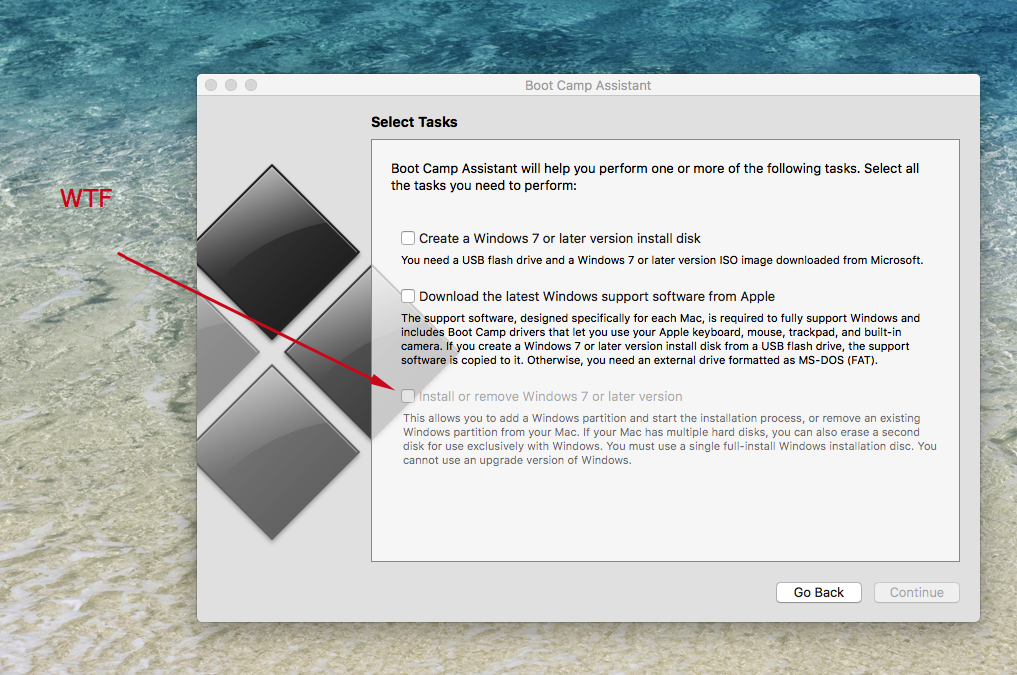Click the Select Tasks heading
1017x675 pixels.
(414, 122)
